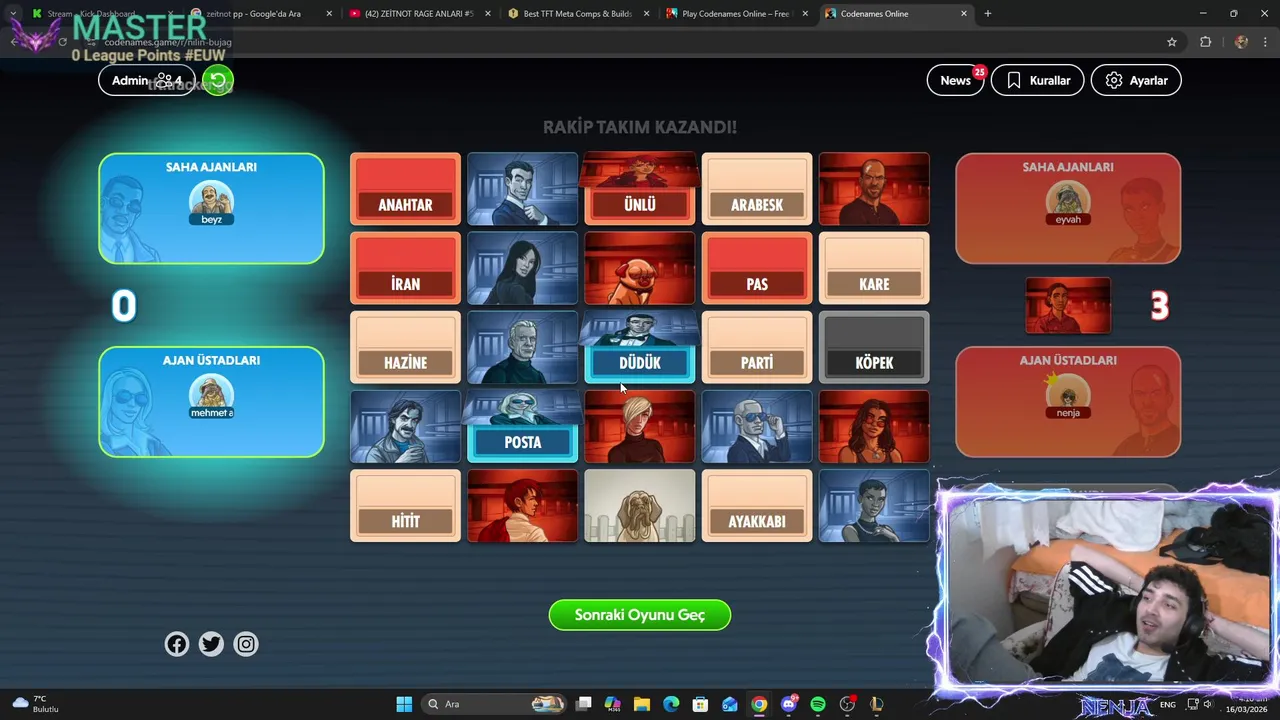Open the Chrome profile avatar
The width and height of the screenshot is (1280, 720).
[1241, 42]
